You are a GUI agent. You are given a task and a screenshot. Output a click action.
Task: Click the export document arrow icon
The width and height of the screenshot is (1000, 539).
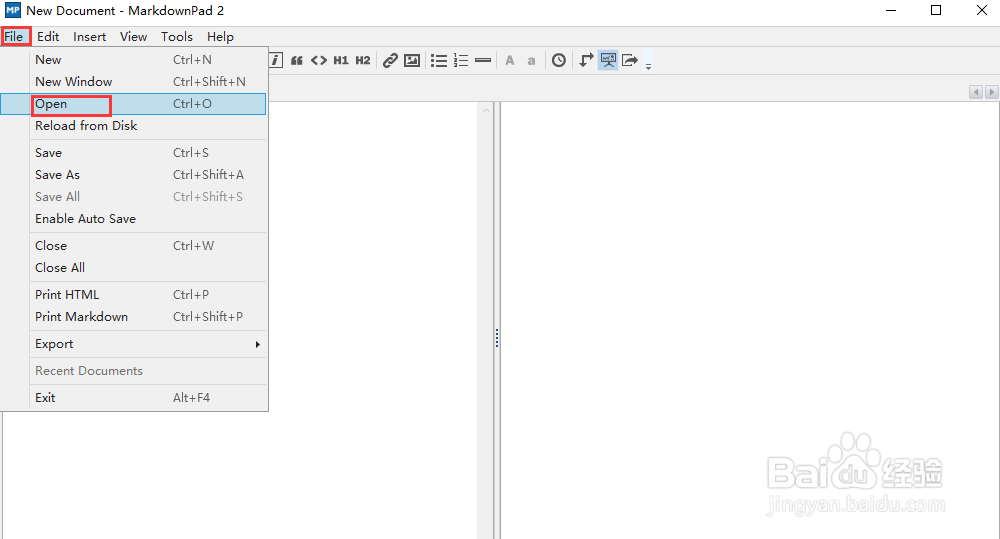point(630,61)
